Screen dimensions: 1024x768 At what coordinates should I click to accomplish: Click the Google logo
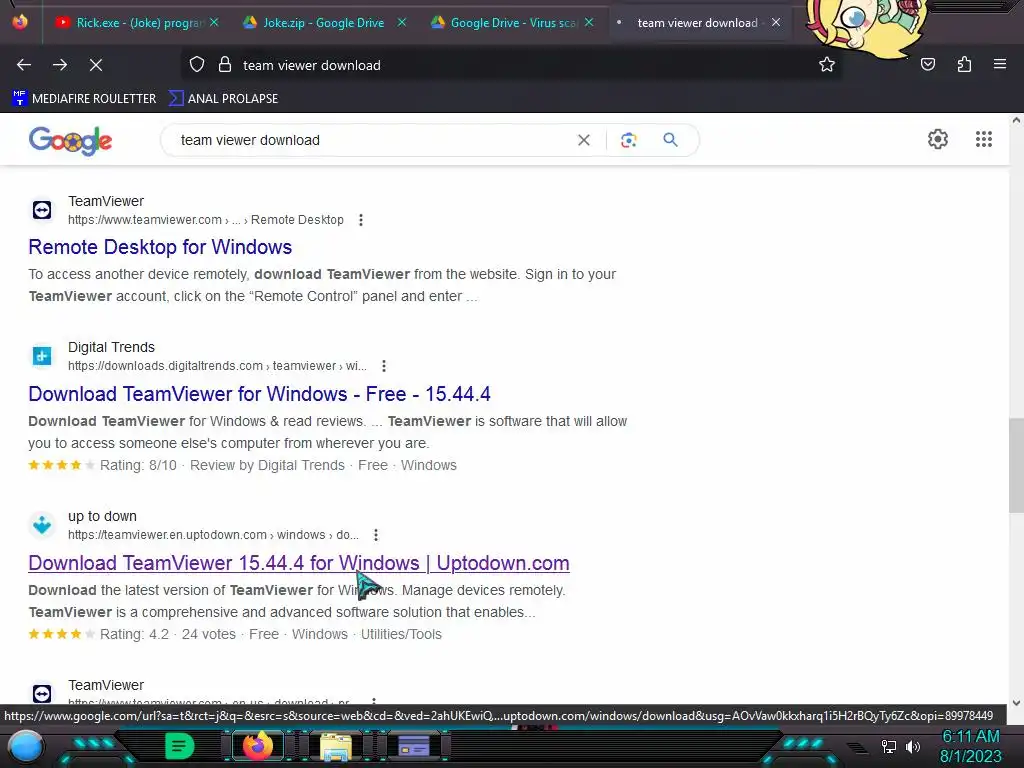point(71,140)
